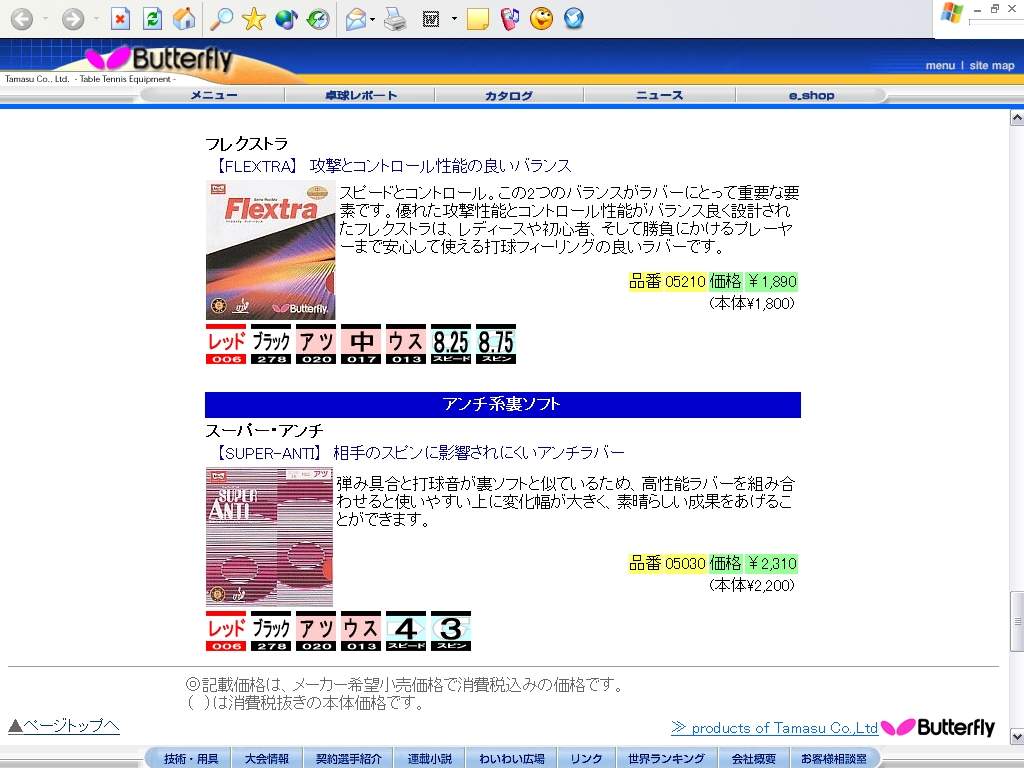Click the scrollbar up arrow
1024x768 pixels.
click(1017, 118)
